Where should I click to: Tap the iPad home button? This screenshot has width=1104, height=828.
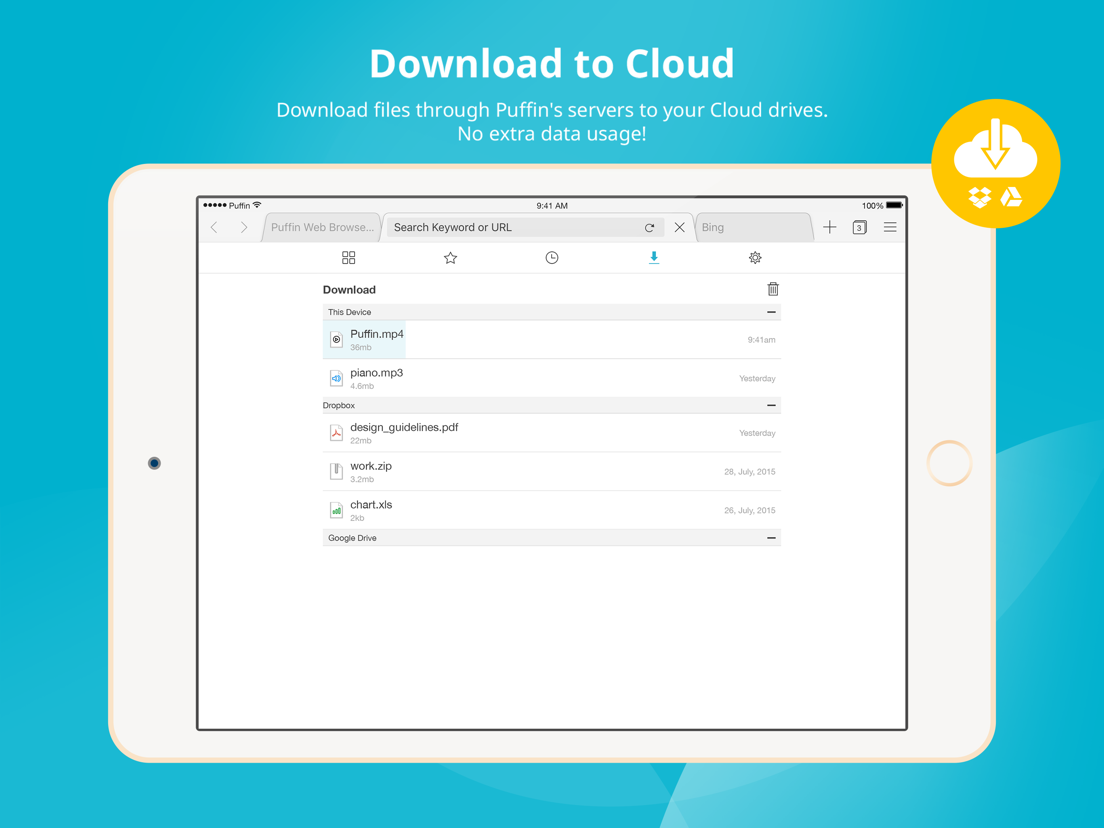click(x=949, y=463)
